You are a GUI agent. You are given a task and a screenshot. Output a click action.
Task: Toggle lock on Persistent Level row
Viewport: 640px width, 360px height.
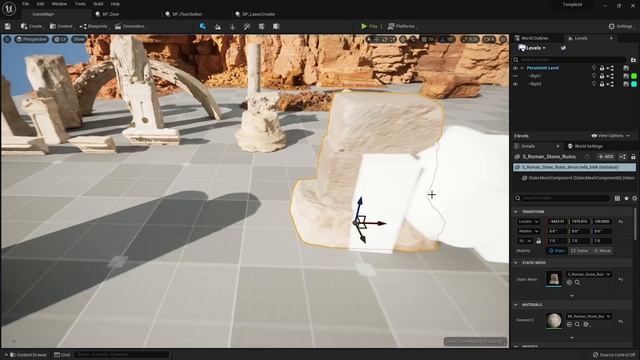(602, 68)
